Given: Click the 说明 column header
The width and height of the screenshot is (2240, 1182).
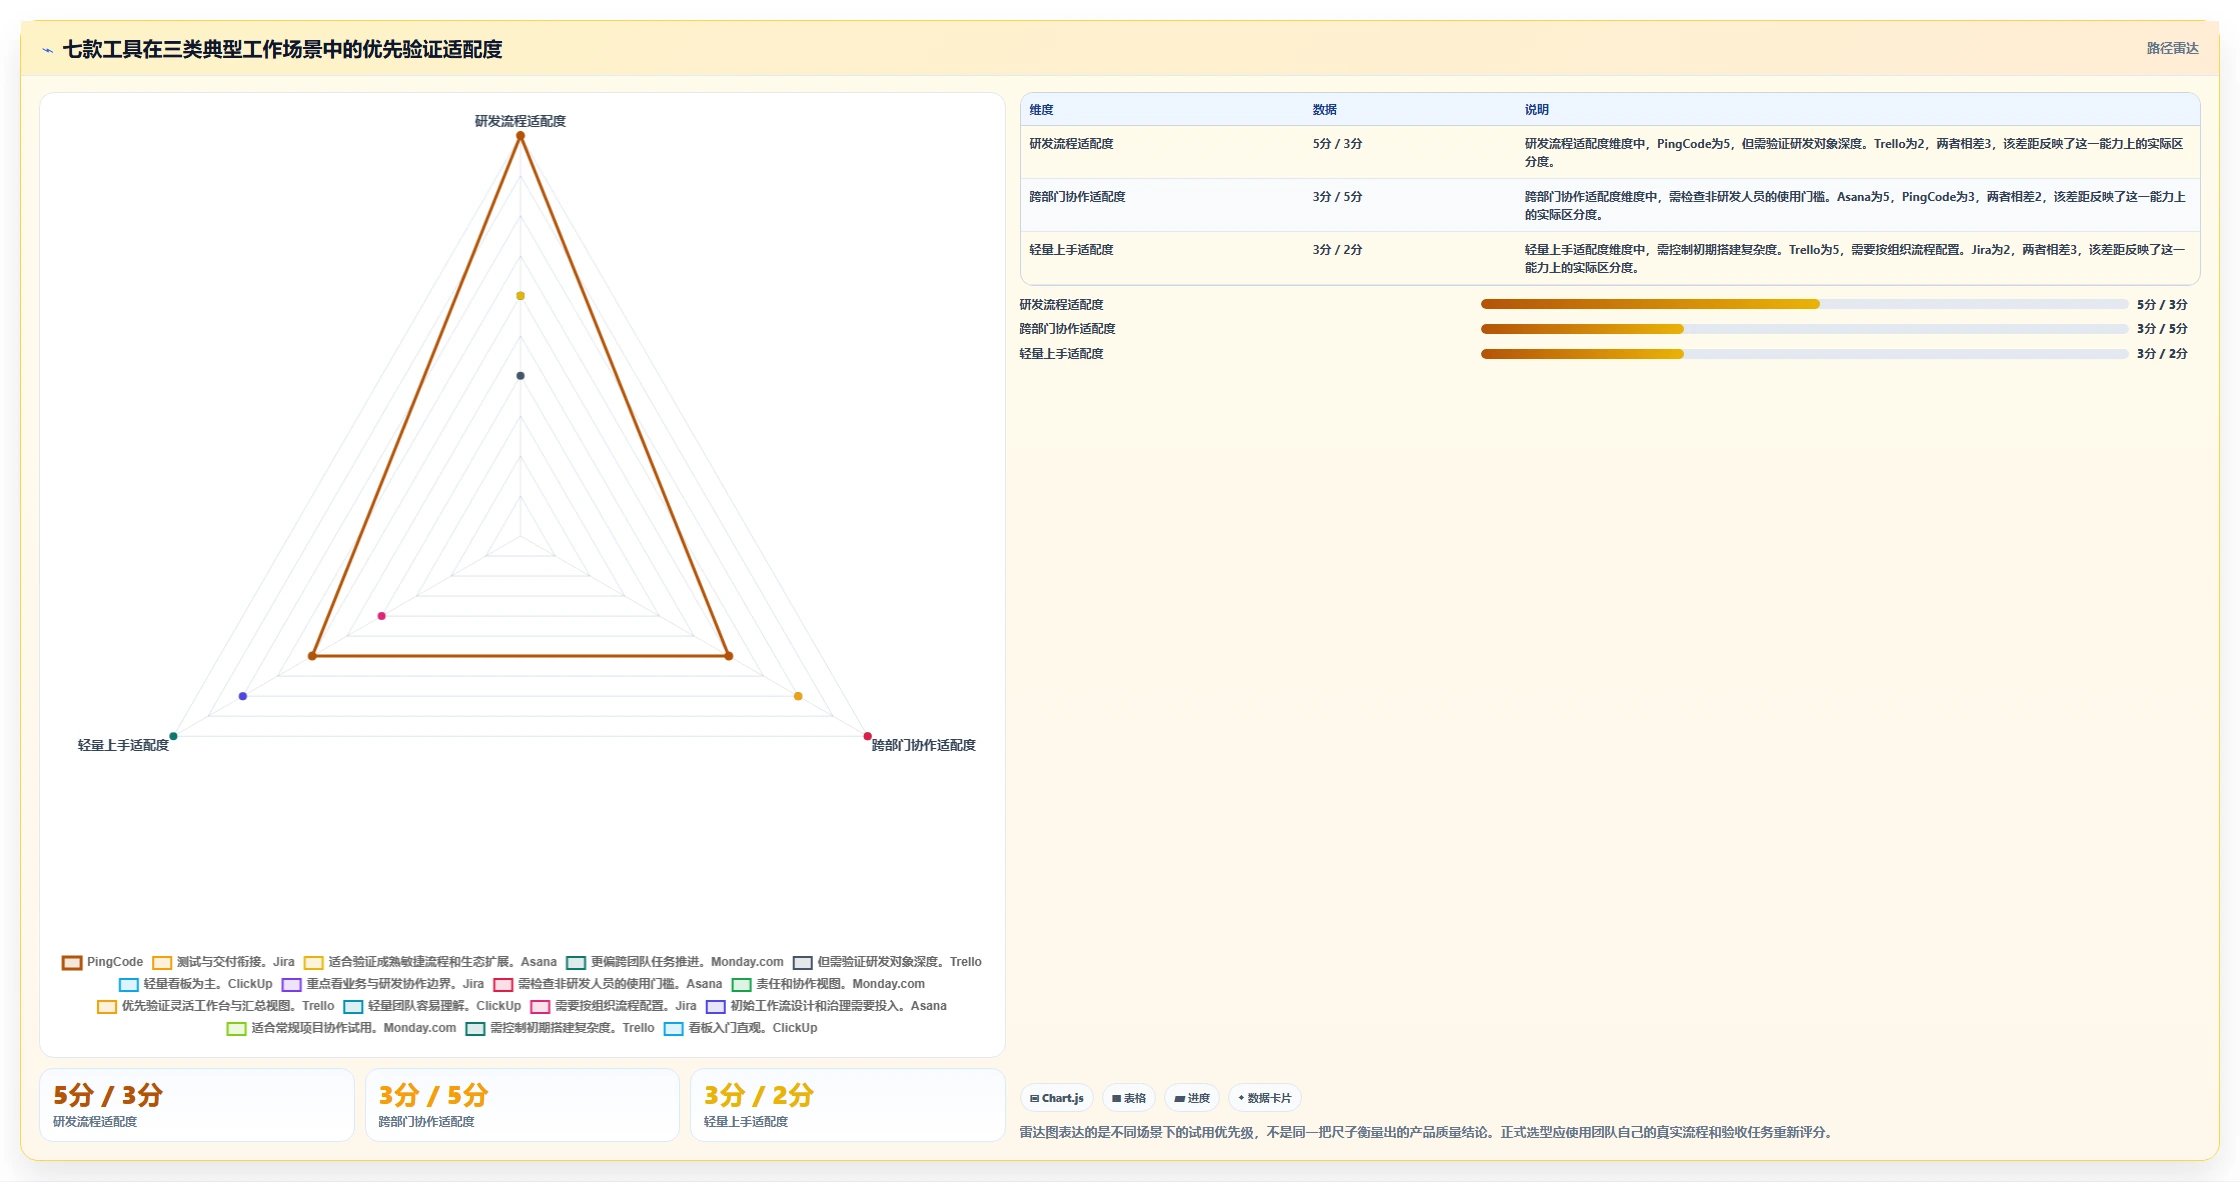Looking at the screenshot, I should tap(1536, 110).
